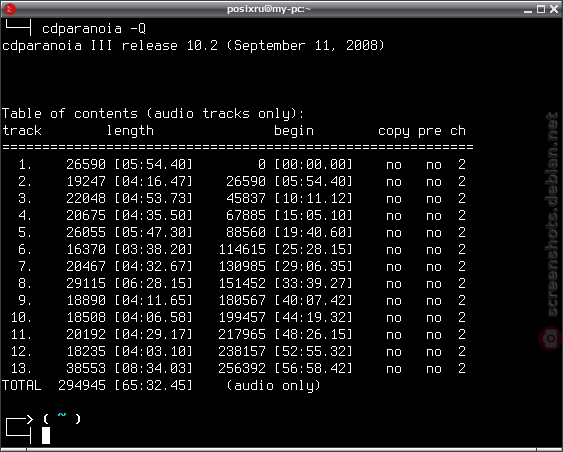Click track 10 duration [04:06.58]
The height and width of the screenshot is (452, 563).
click(154, 317)
